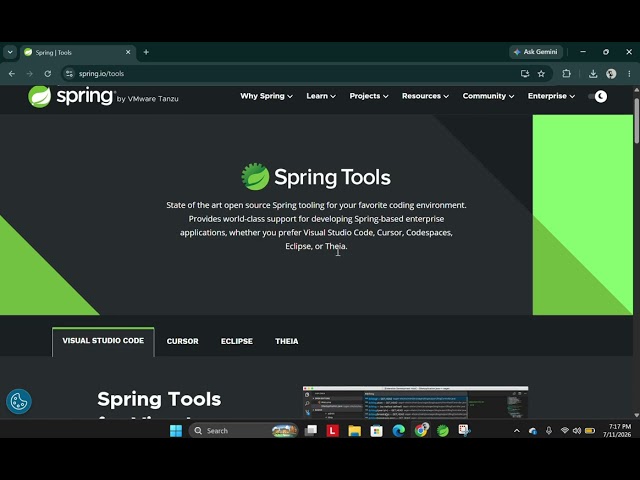Image resolution: width=640 pixels, height=480 pixels.
Task: Expand the Projects menu
Action: (369, 96)
